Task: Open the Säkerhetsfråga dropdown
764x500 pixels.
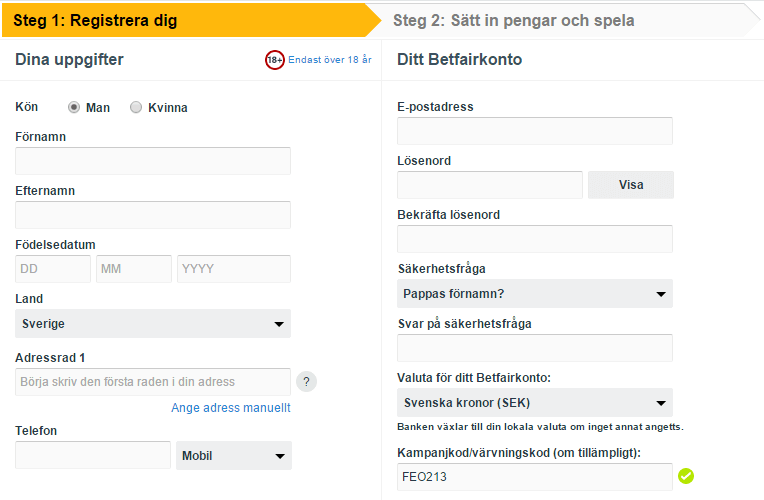Action: 535,293
